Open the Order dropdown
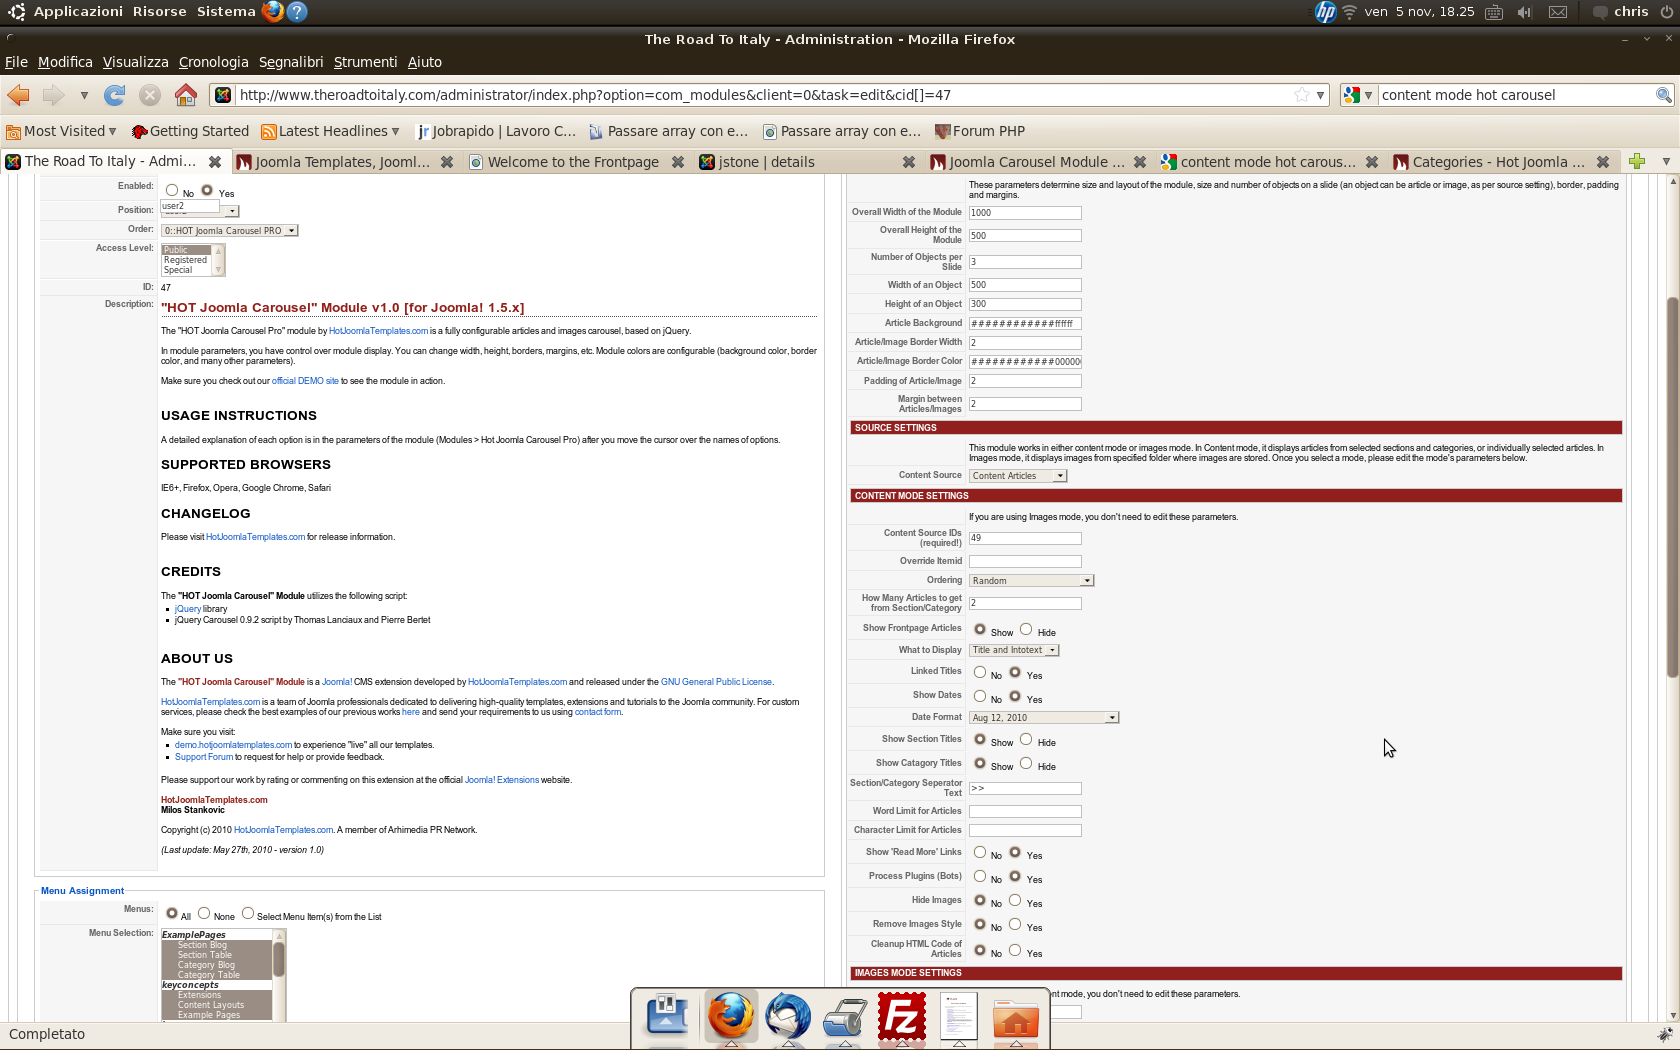Screen dimensions: 1680x1050 [230, 231]
